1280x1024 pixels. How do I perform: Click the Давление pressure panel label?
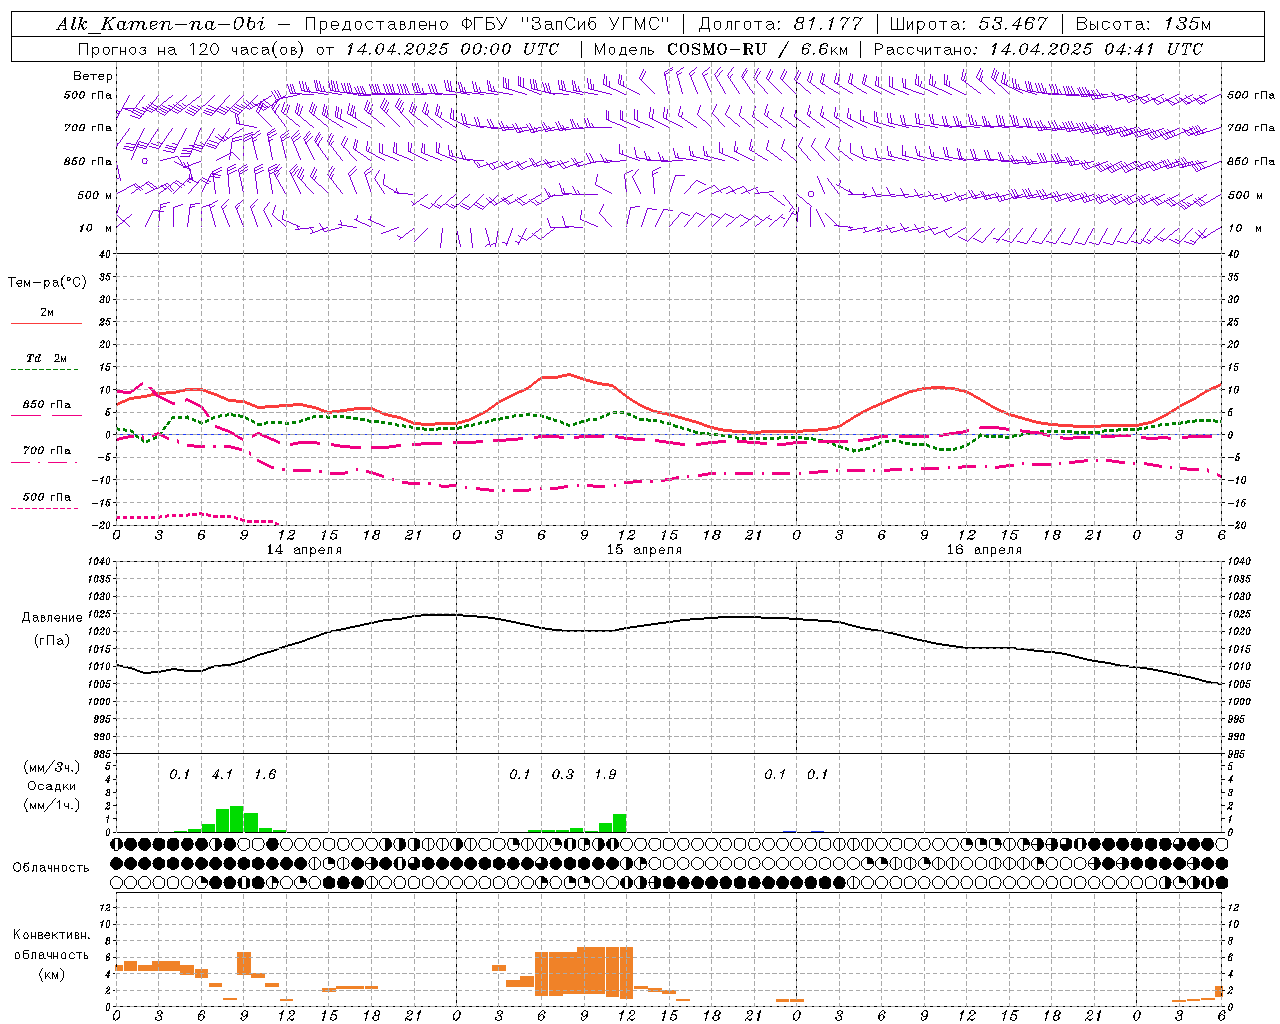(x=52, y=618)
